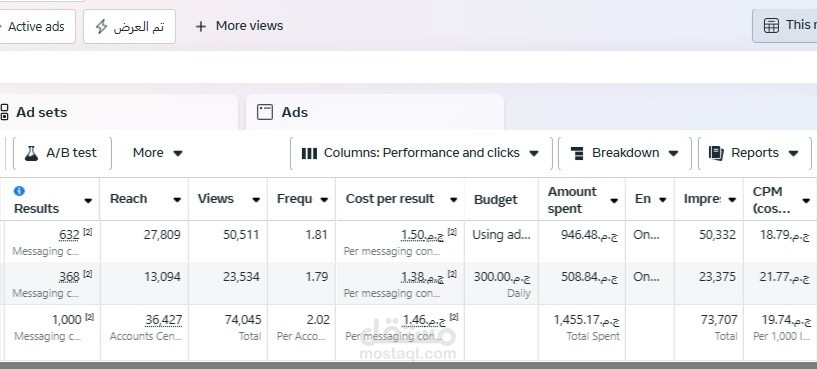
Task: Click the plus icon beside More views
Action: point(201,26)
